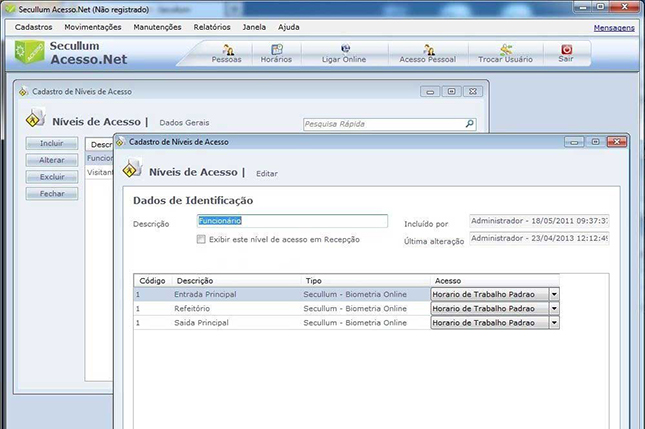The image size is (645, 429).
Task: Select the Funcionário row in the back window's list
Action: [x=99, y=158]
